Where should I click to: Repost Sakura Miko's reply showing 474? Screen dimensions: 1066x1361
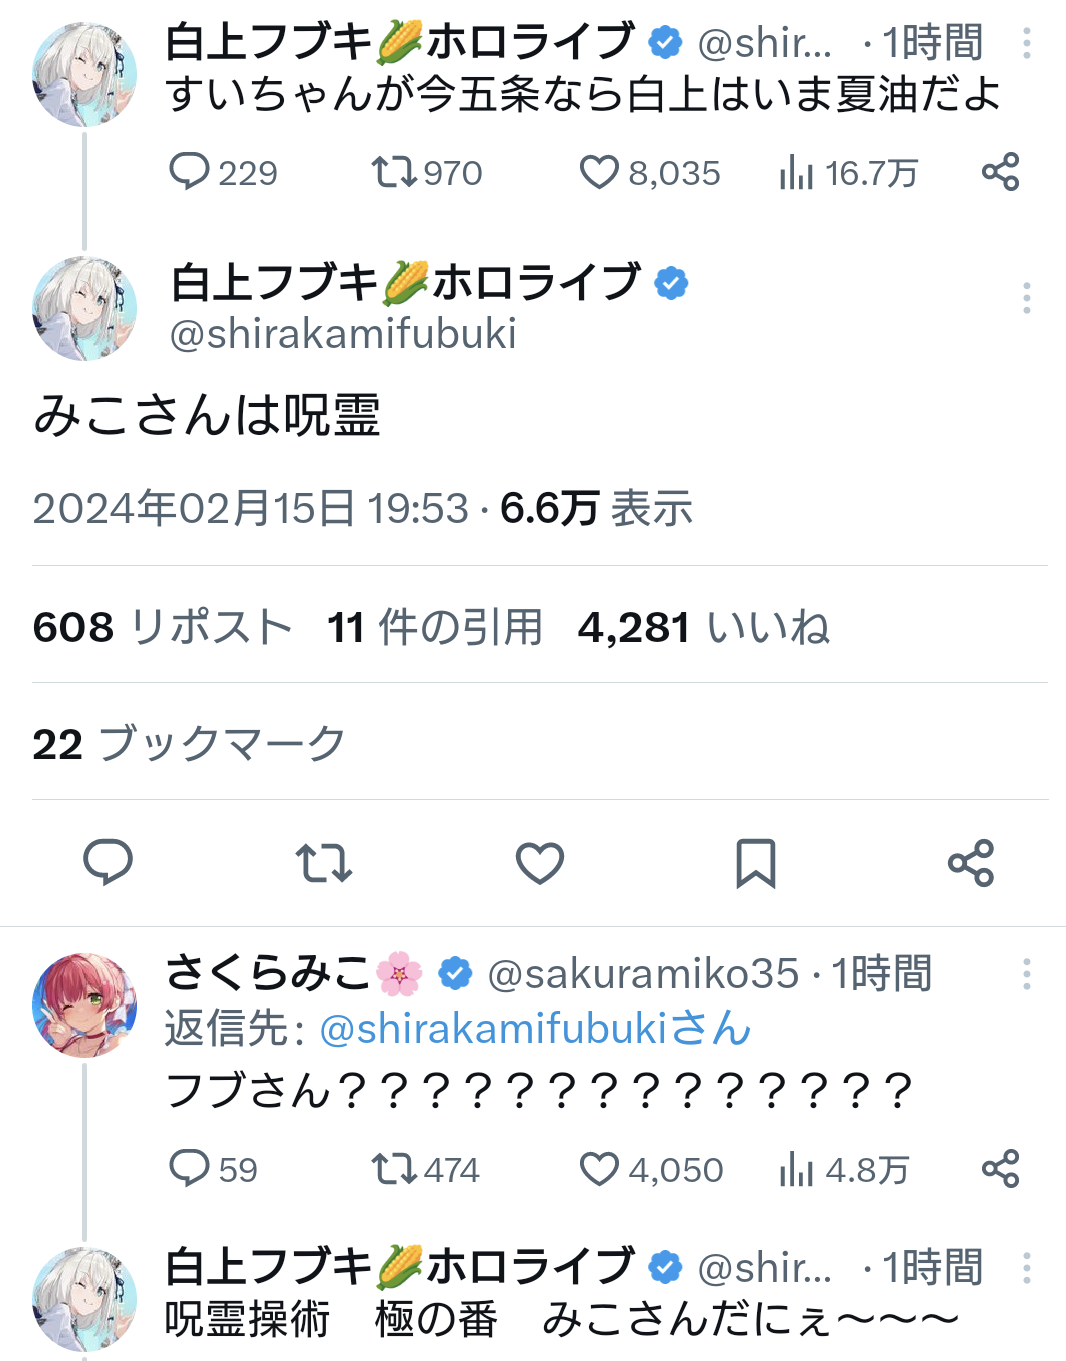(393, 1169)
